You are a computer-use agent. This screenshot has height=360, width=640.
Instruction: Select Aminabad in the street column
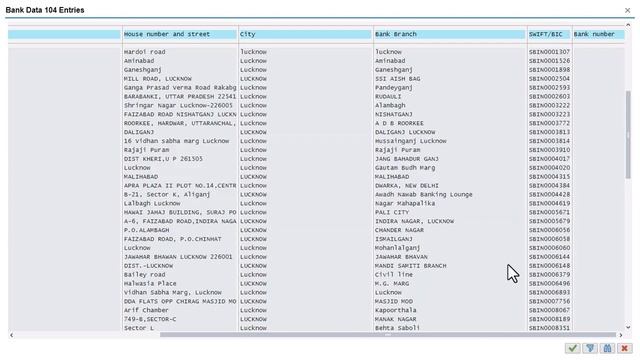point(139,61)
